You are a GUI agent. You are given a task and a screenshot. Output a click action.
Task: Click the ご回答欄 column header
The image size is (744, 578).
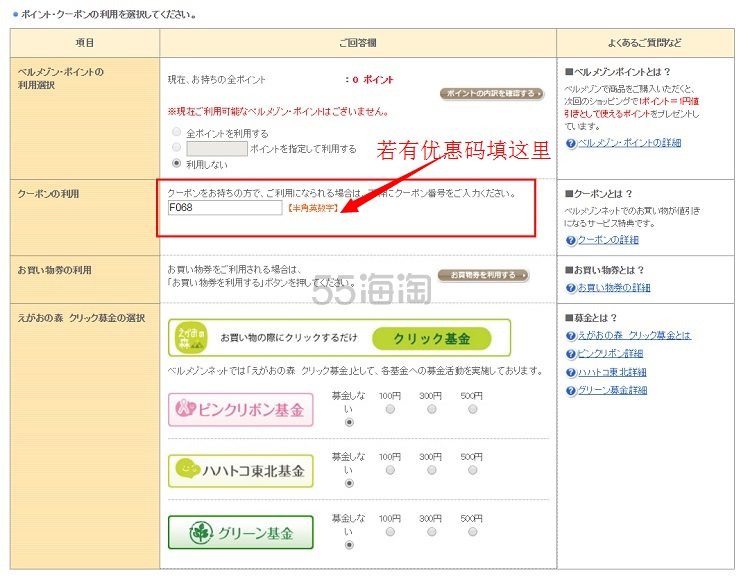[358, 43]
